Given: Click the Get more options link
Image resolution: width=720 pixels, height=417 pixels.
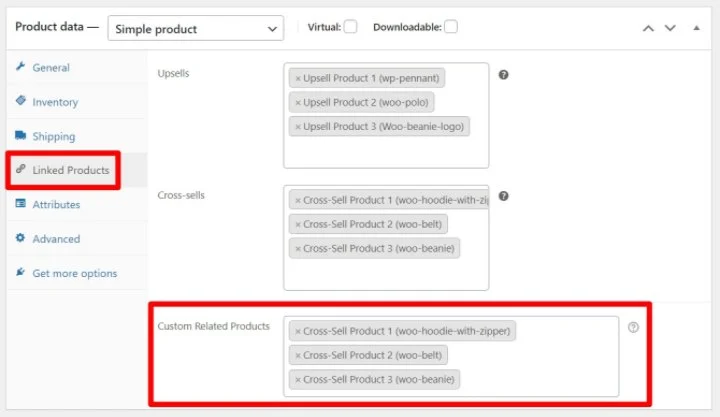Looking at the screenshot, I should [74, 273].
